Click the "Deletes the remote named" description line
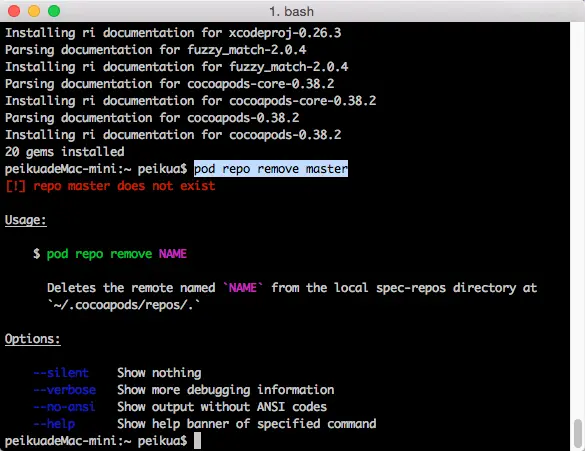 tap(292, 288)
